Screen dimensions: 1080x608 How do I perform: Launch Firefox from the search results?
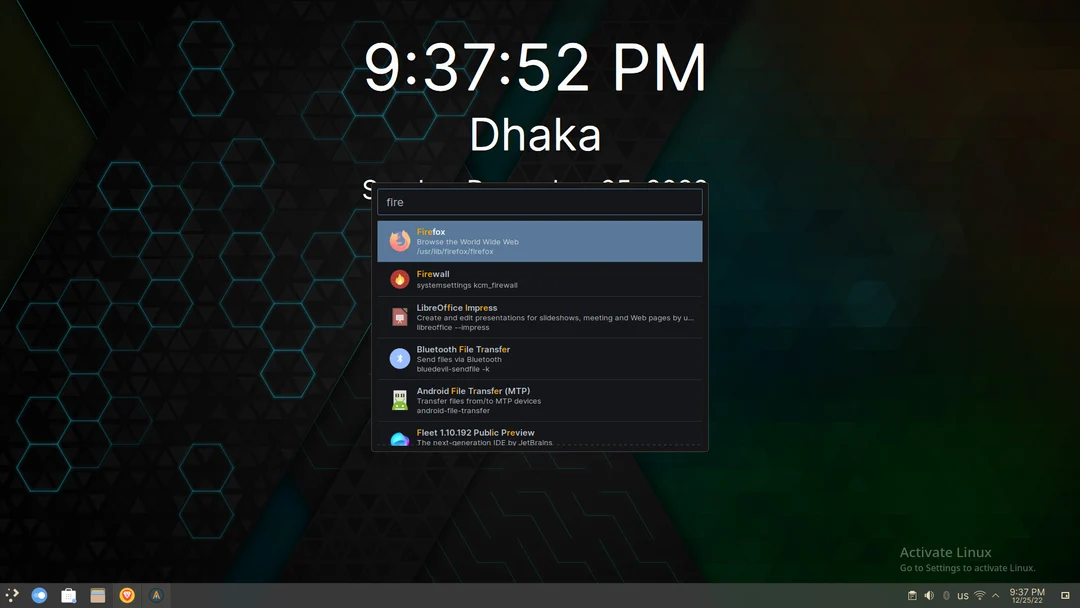pos(539,240)
